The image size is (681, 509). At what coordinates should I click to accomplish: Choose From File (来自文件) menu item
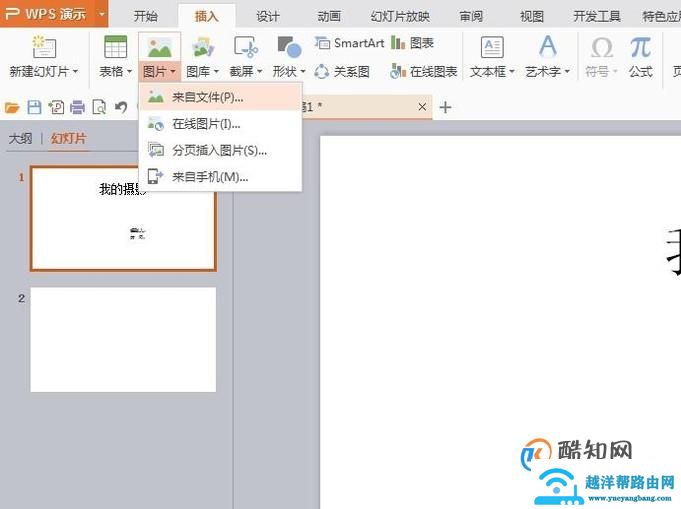pyautogui.click(x=220, y=97)
